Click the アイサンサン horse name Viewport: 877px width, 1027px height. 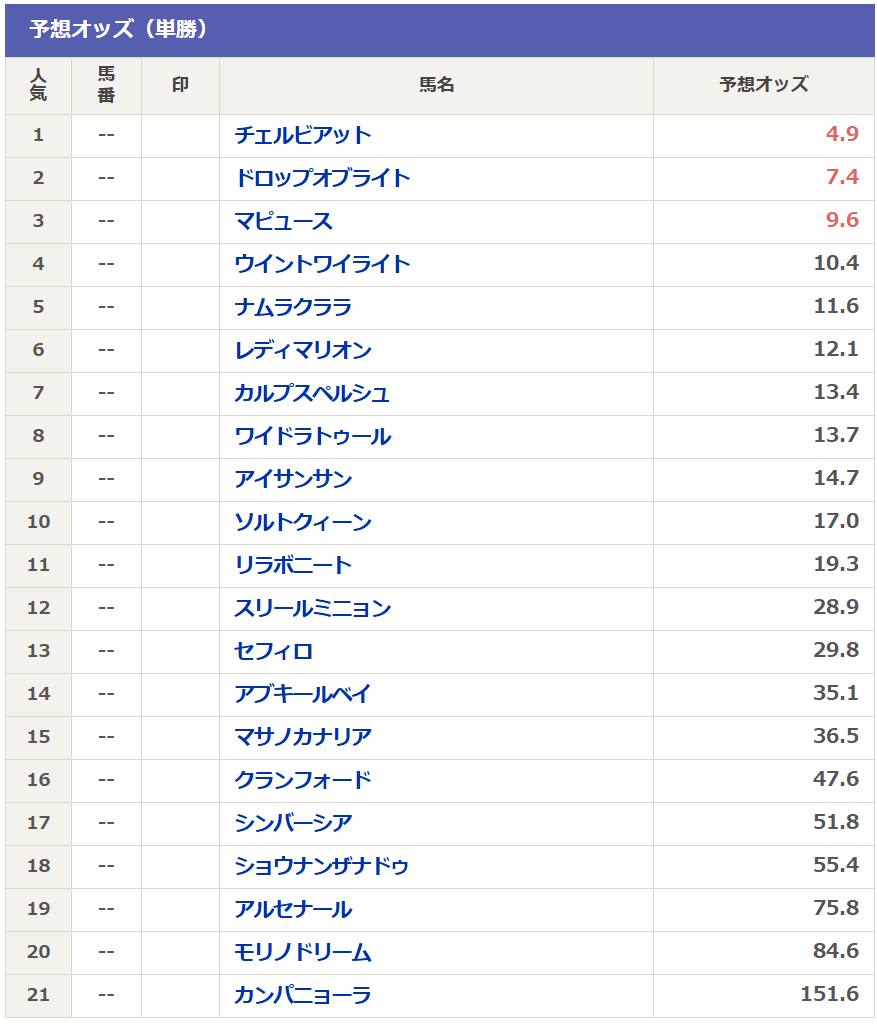coord(293,479)
